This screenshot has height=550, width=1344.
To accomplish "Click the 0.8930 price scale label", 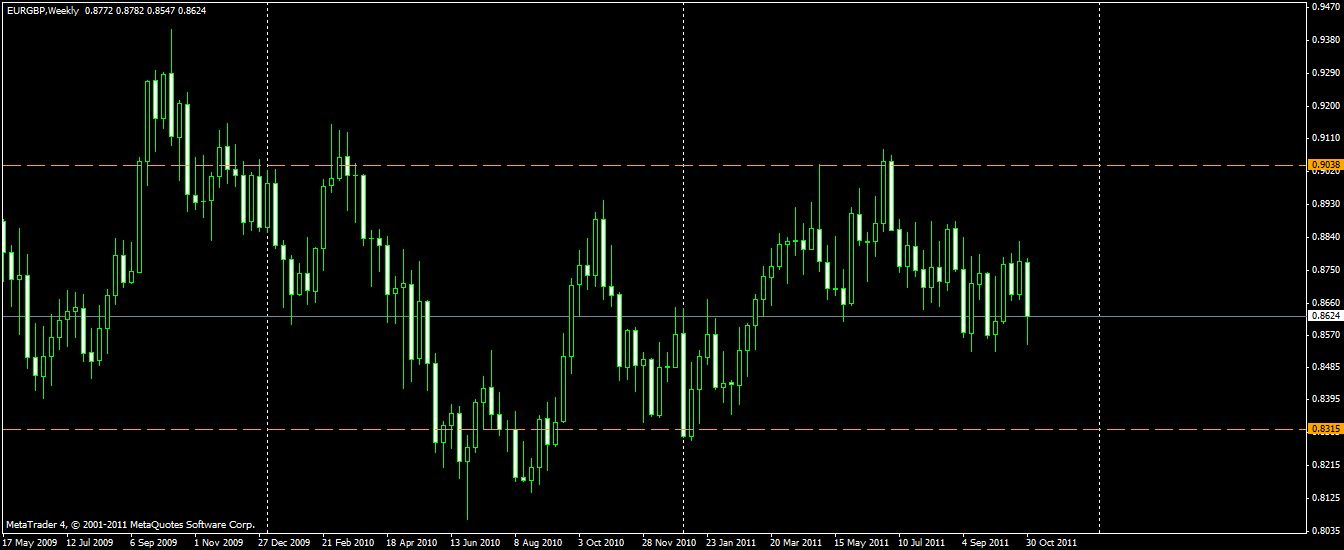I will tap(1325, 204).
